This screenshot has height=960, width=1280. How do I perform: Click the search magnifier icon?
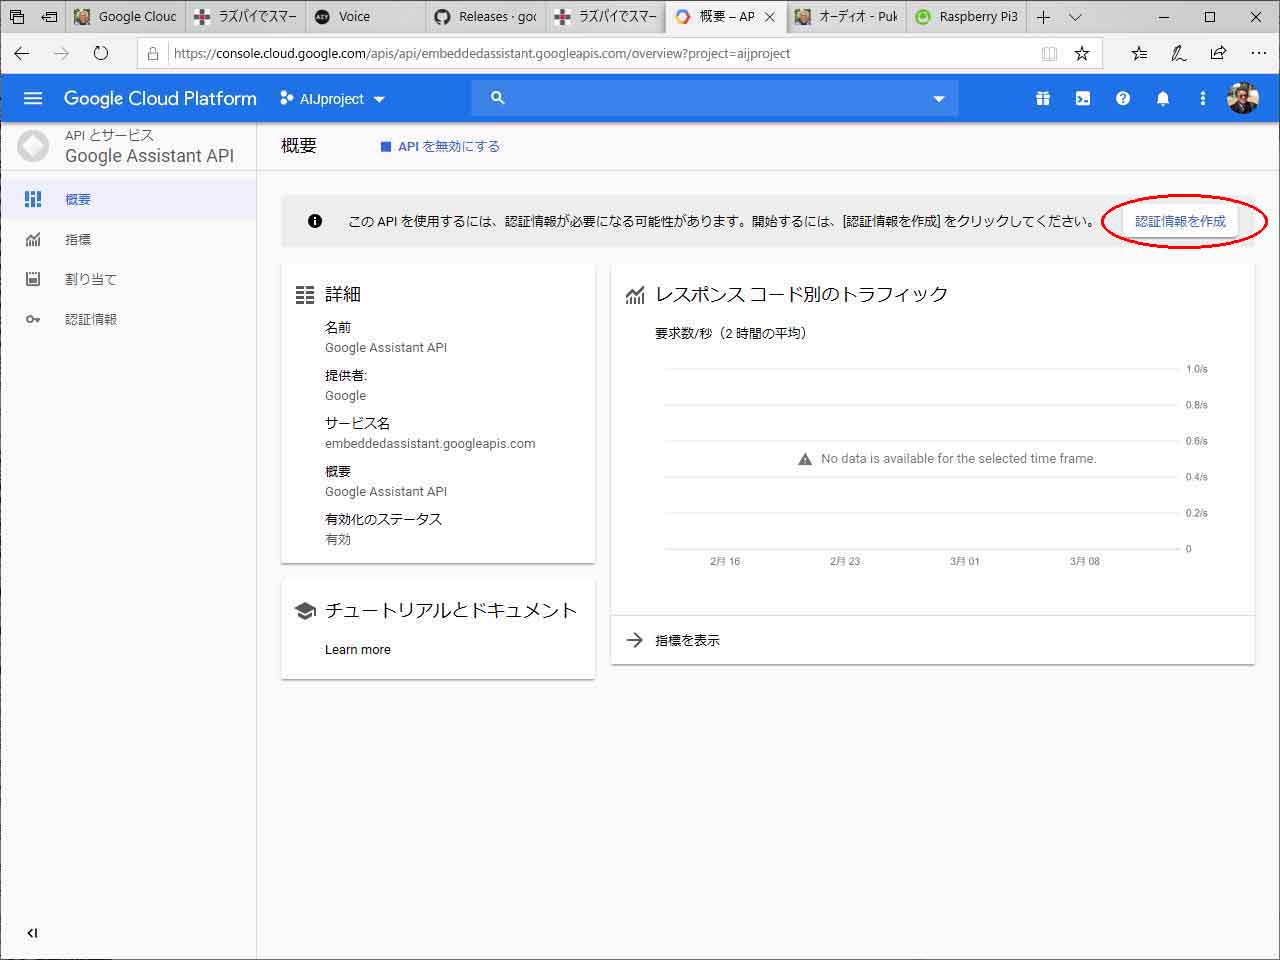point(498,97)
